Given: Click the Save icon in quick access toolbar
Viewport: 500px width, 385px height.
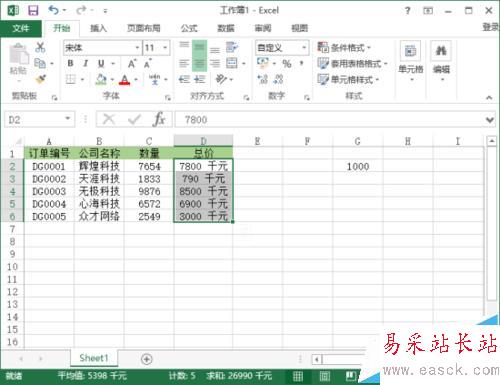Looking at the screenshot, I should point(33,10).
